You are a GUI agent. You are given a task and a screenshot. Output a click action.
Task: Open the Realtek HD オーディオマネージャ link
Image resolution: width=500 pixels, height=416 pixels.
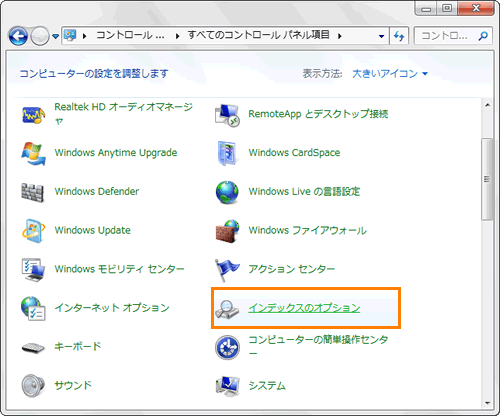(x=124, y=113)
